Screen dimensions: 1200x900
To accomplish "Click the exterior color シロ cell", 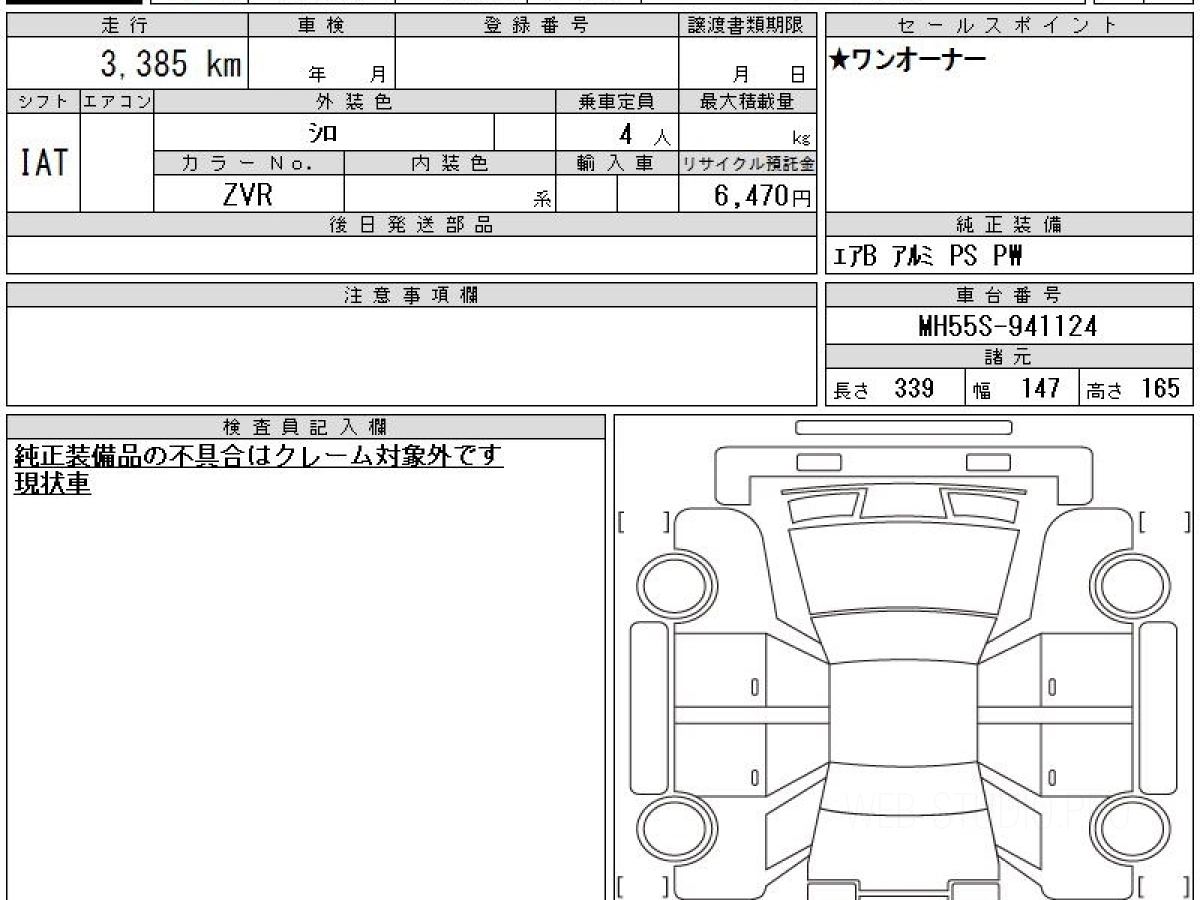I will point(324,132).
